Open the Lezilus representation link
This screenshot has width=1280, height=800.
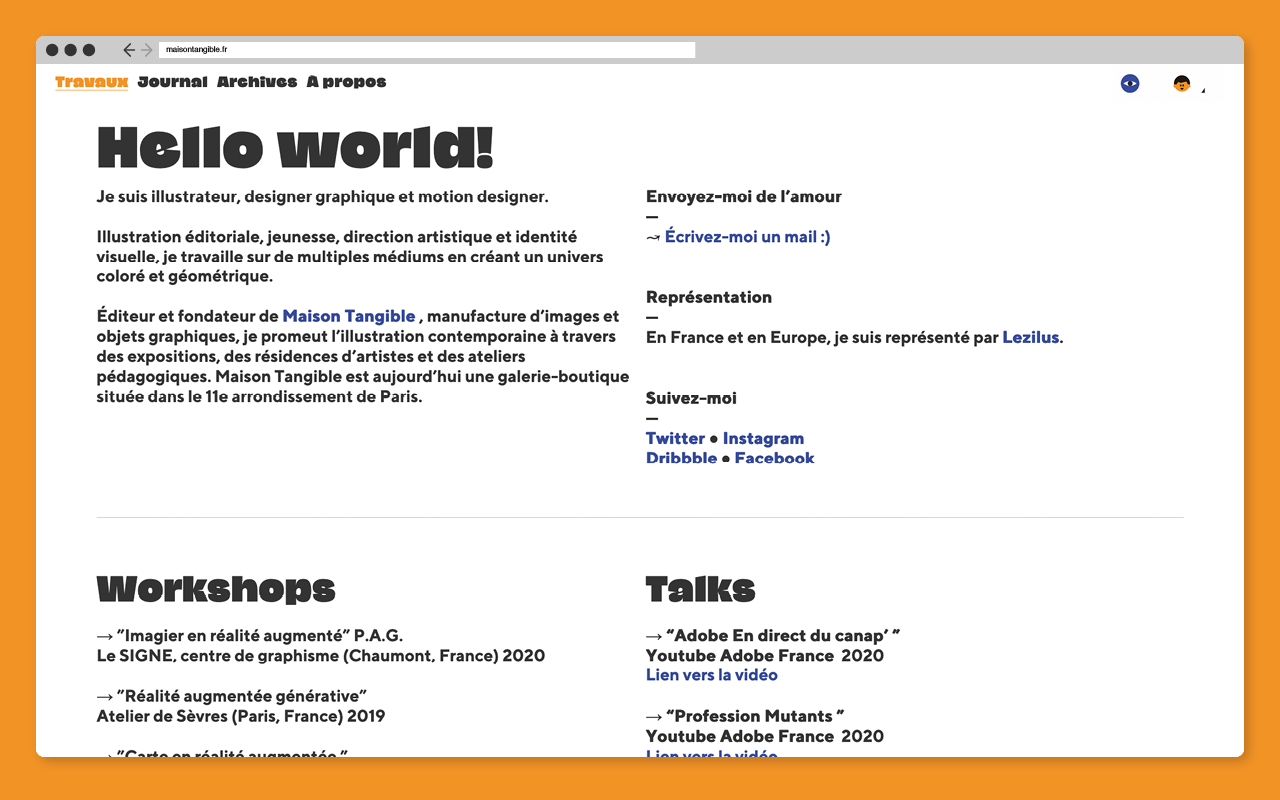click(x=1030, y=337)
